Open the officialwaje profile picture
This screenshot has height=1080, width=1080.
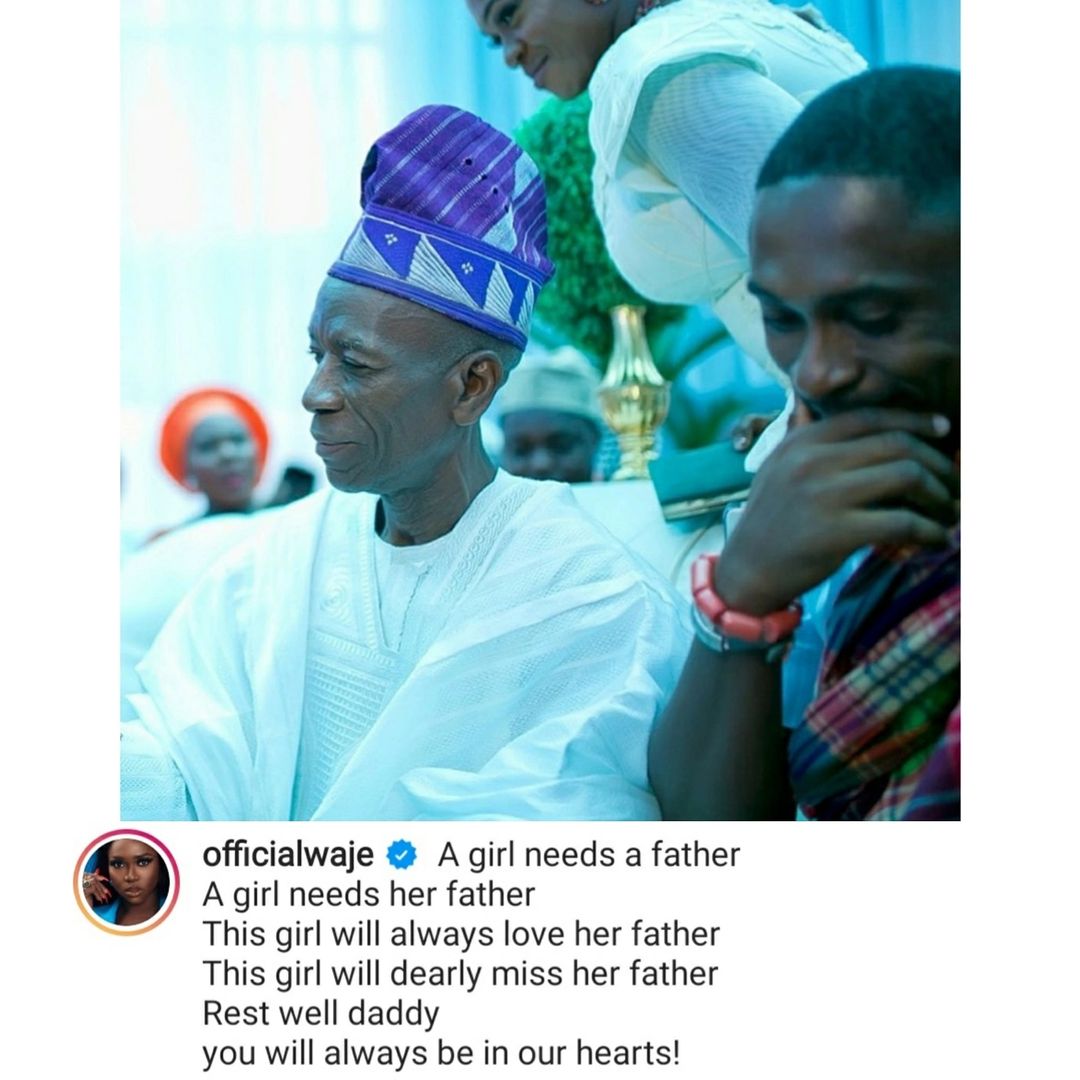[x=126, y=882]
